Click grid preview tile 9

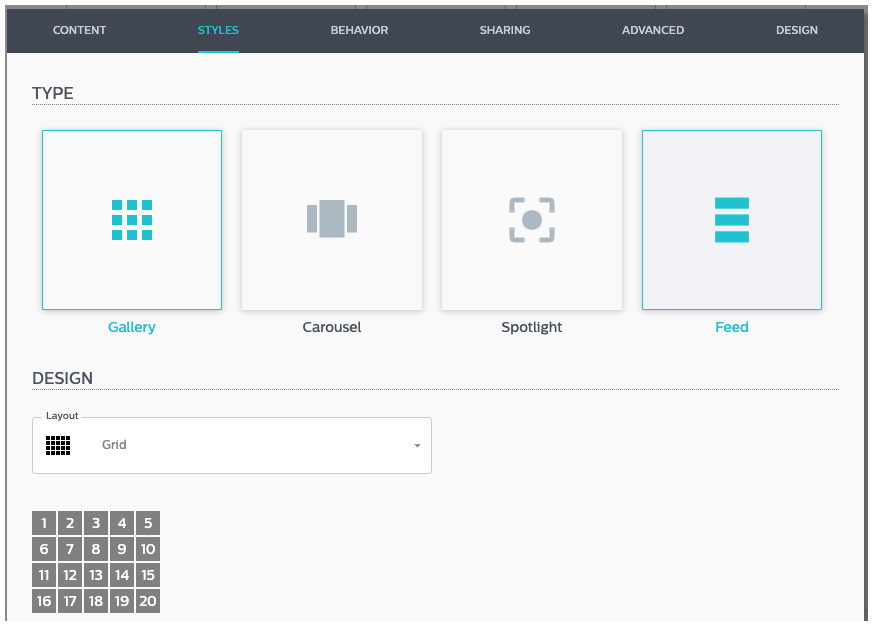coord(122,549)
